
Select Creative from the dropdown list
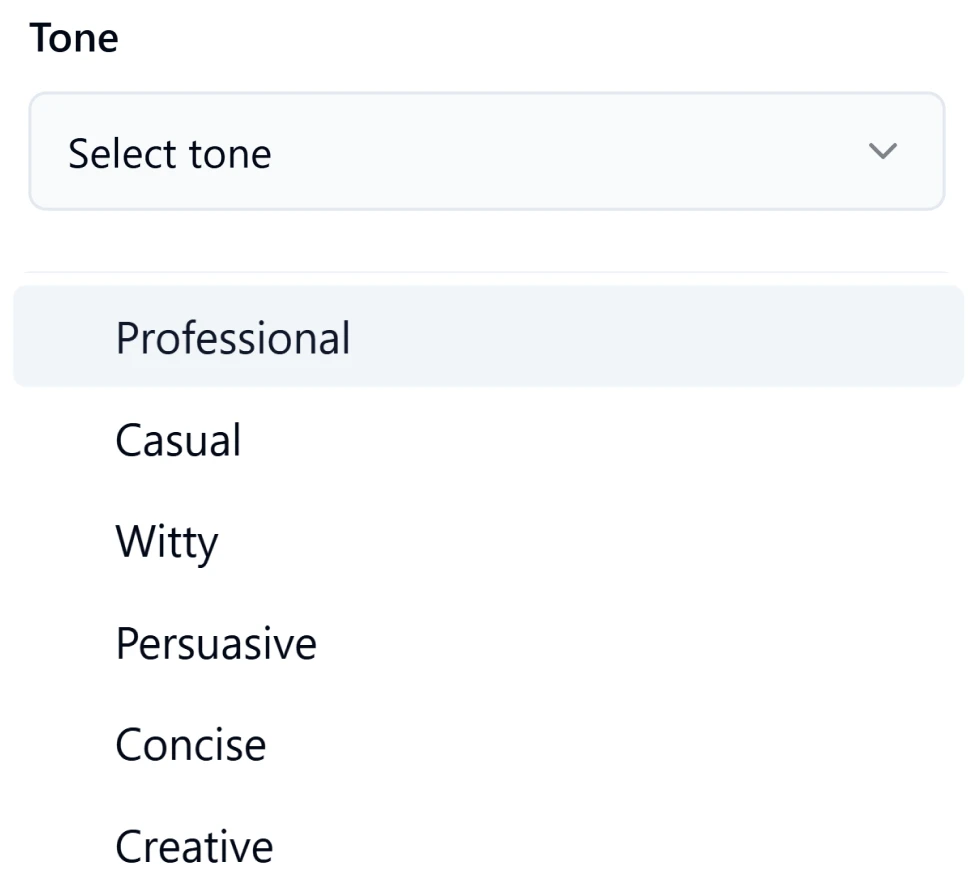[x=194, y=845]
